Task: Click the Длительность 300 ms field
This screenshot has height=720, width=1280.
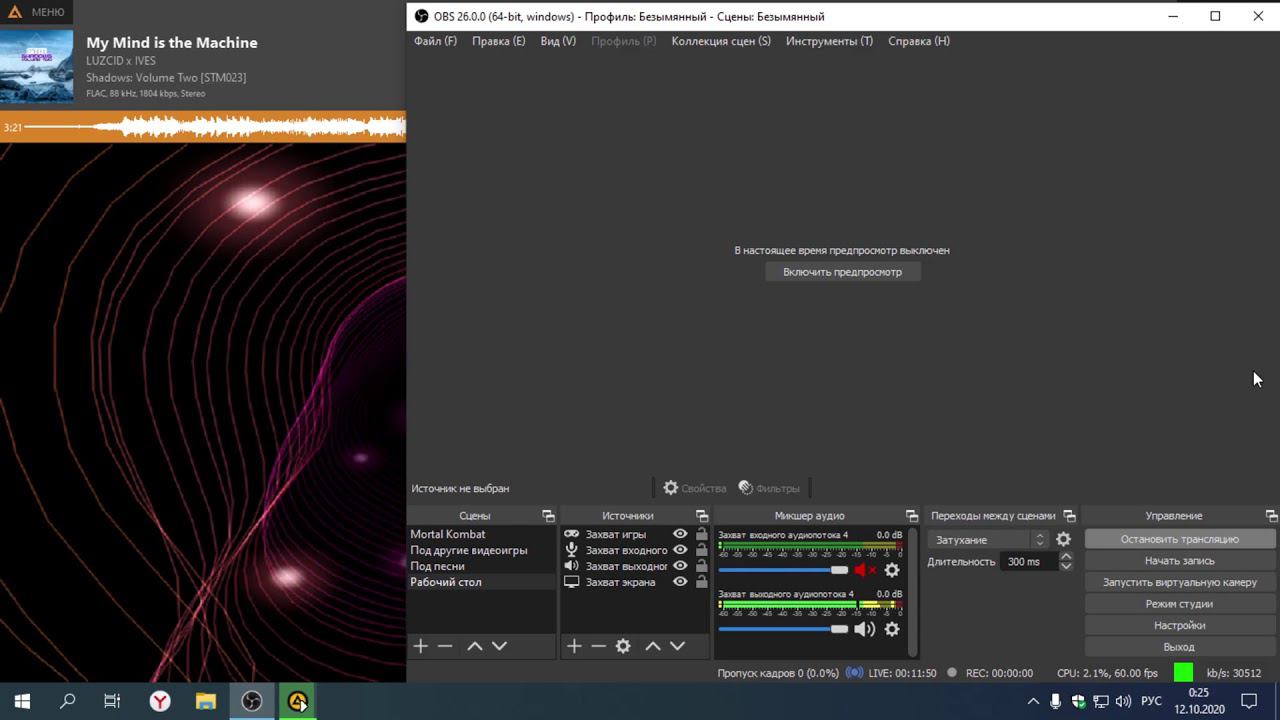Action: tap(1029, 562)
